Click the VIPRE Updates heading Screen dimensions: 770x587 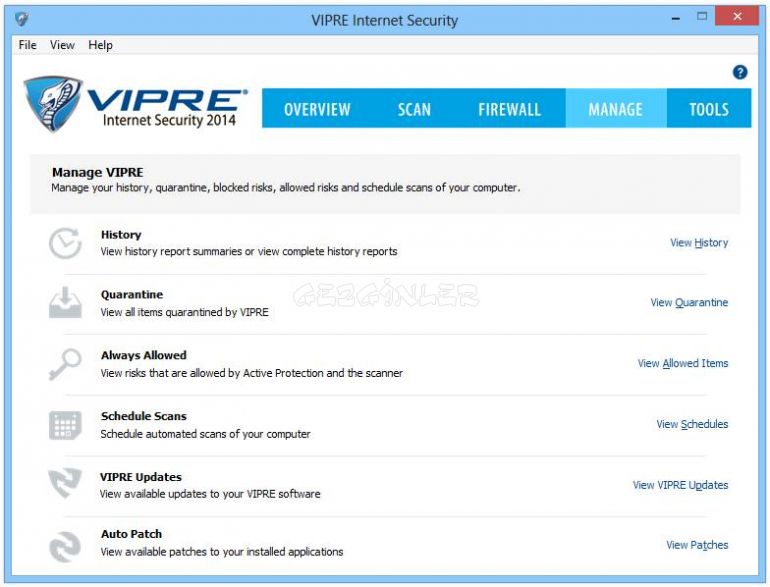(140, 477)
